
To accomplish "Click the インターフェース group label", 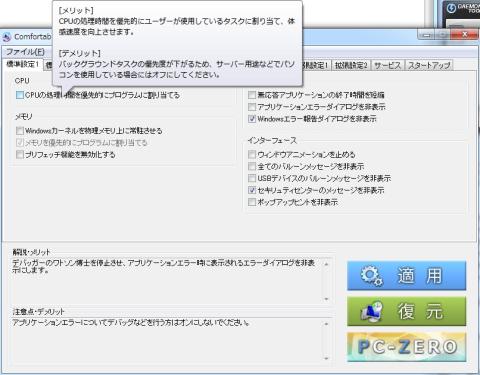I will point(272,141).
